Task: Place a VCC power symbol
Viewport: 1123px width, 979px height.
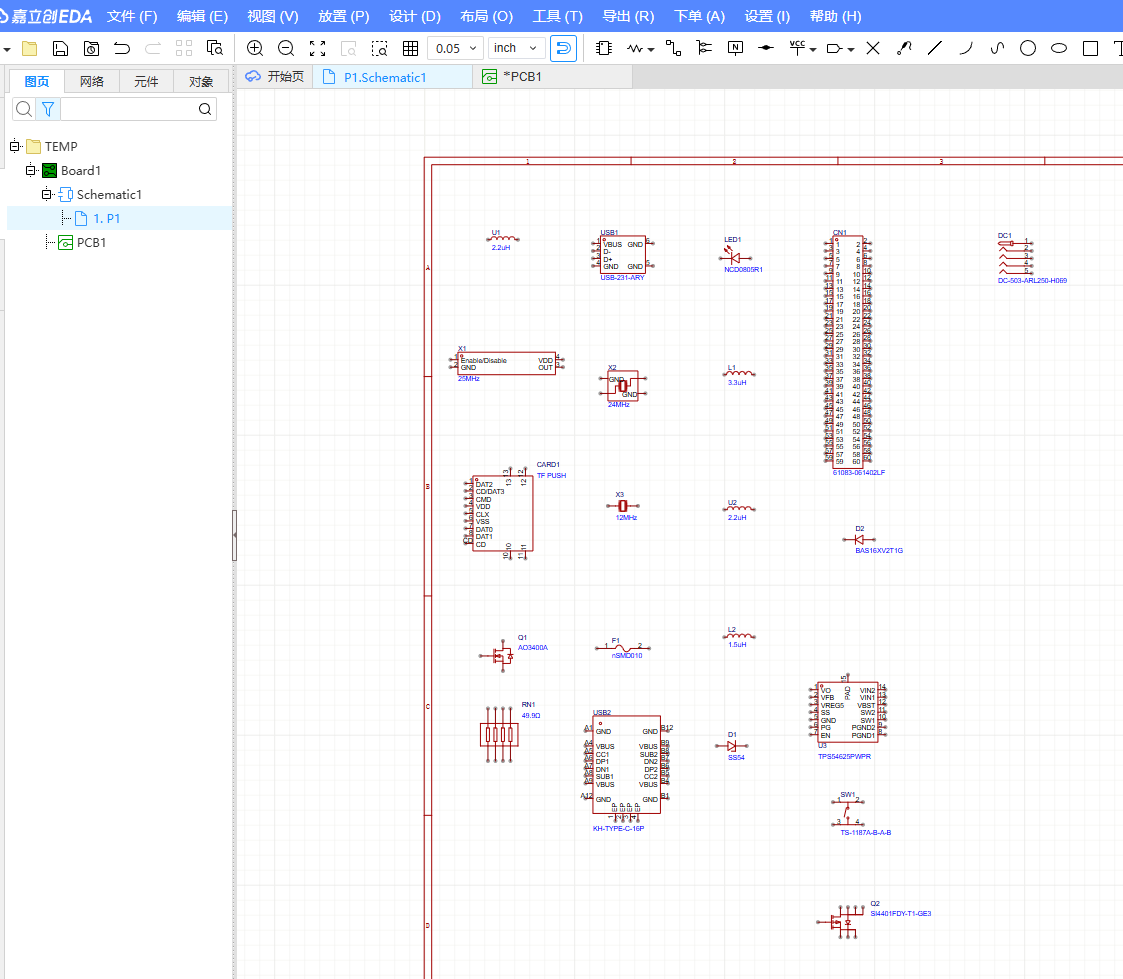Action: tap(797, 49)
